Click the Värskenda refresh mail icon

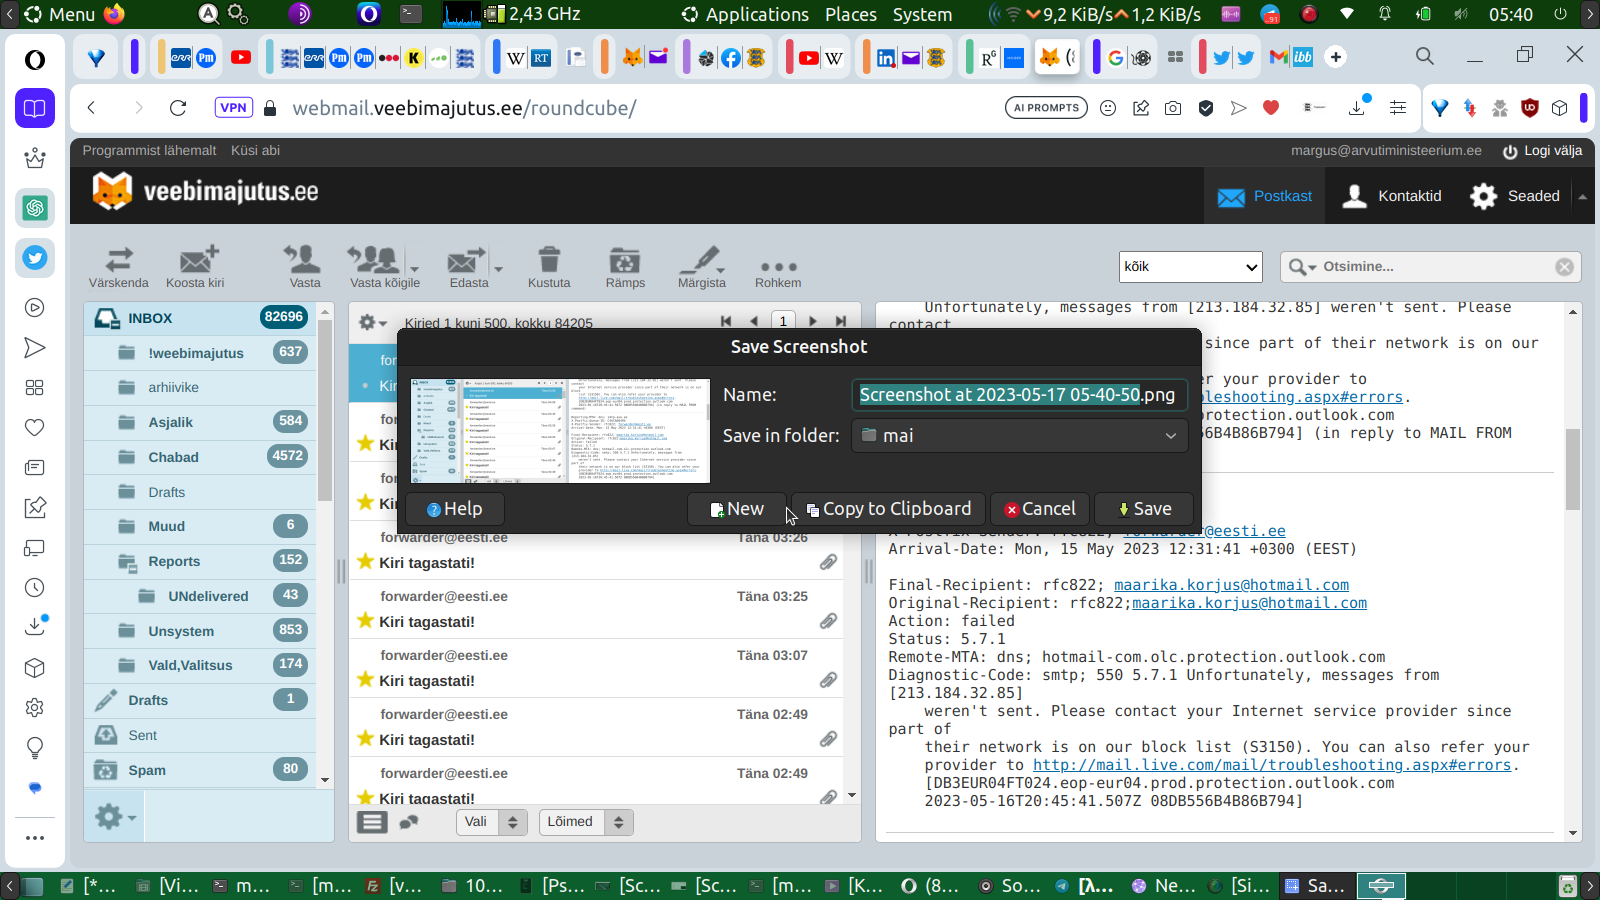coord(118,262)
